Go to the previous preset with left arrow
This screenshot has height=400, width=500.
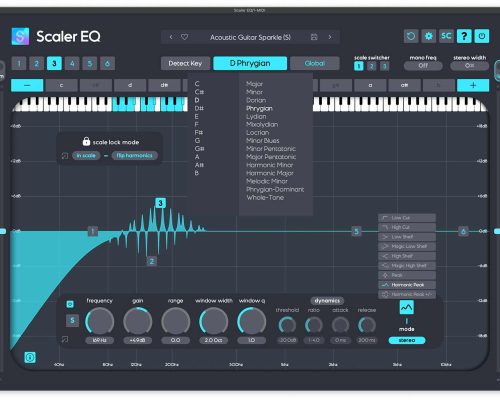coord(171,37)
